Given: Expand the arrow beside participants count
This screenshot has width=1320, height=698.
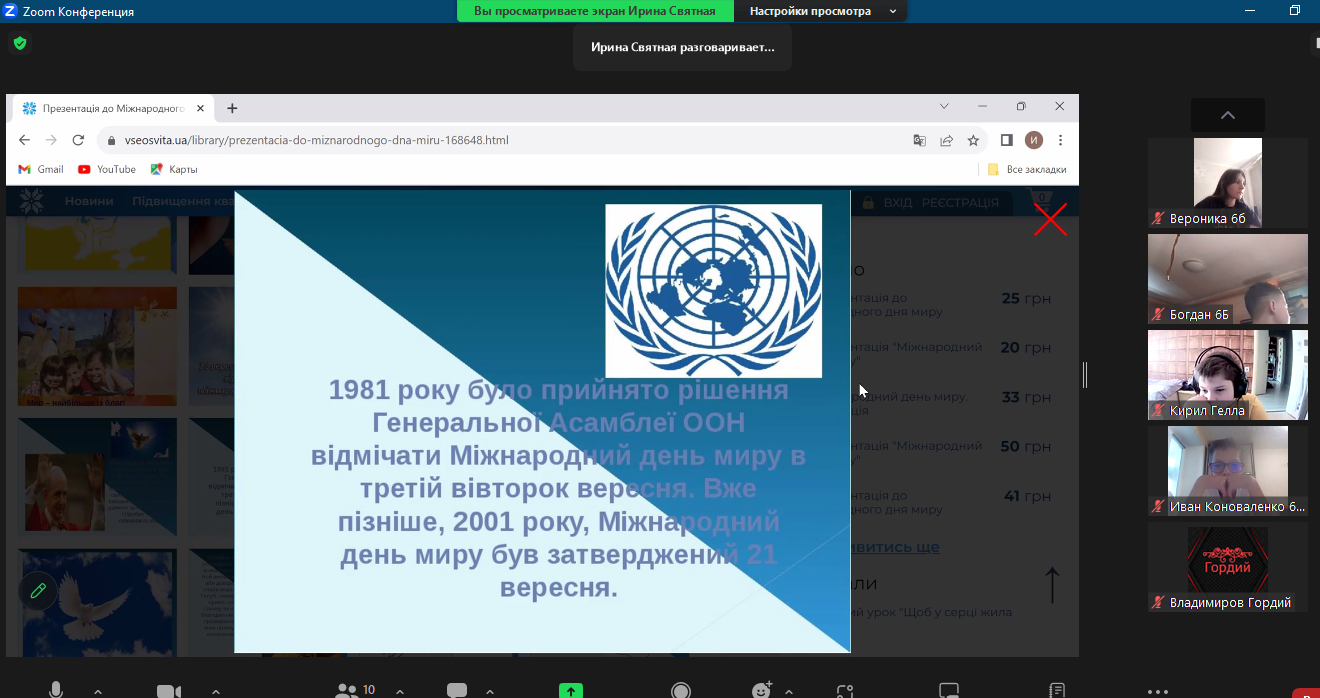Looking at the screenshot, I should coord(400,691).
